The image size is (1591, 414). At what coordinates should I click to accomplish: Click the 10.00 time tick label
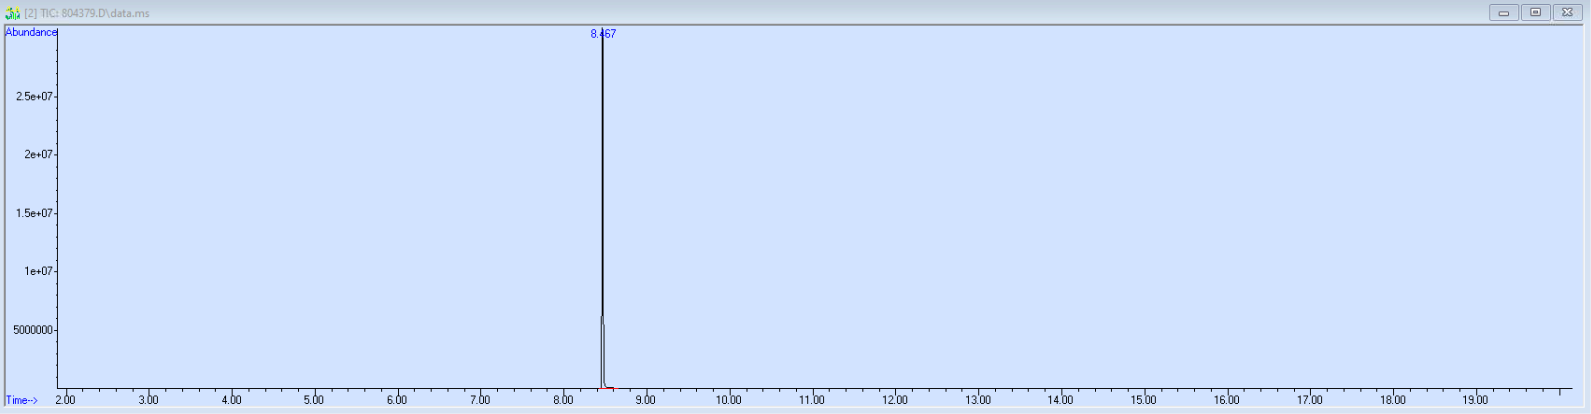click(x=729, y=400)
